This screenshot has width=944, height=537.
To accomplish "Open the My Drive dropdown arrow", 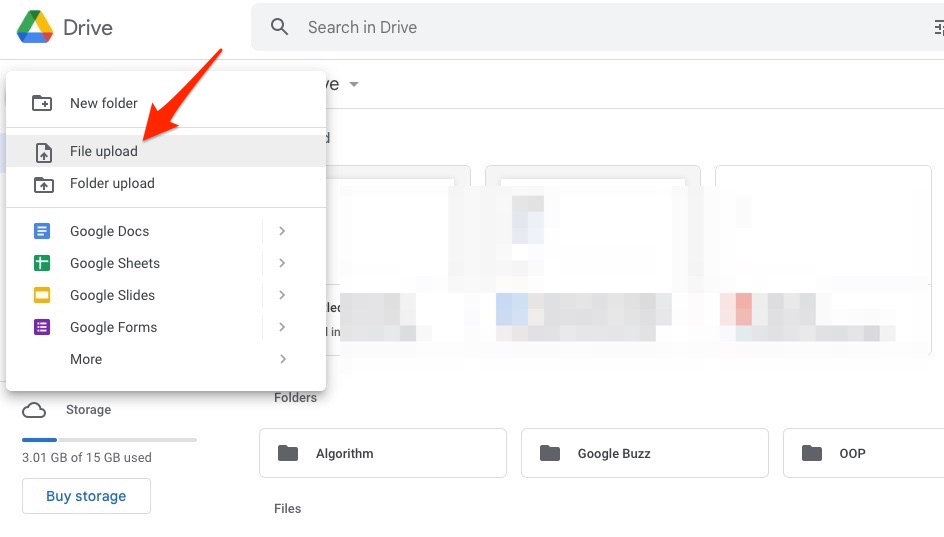I will coord(354,85).
